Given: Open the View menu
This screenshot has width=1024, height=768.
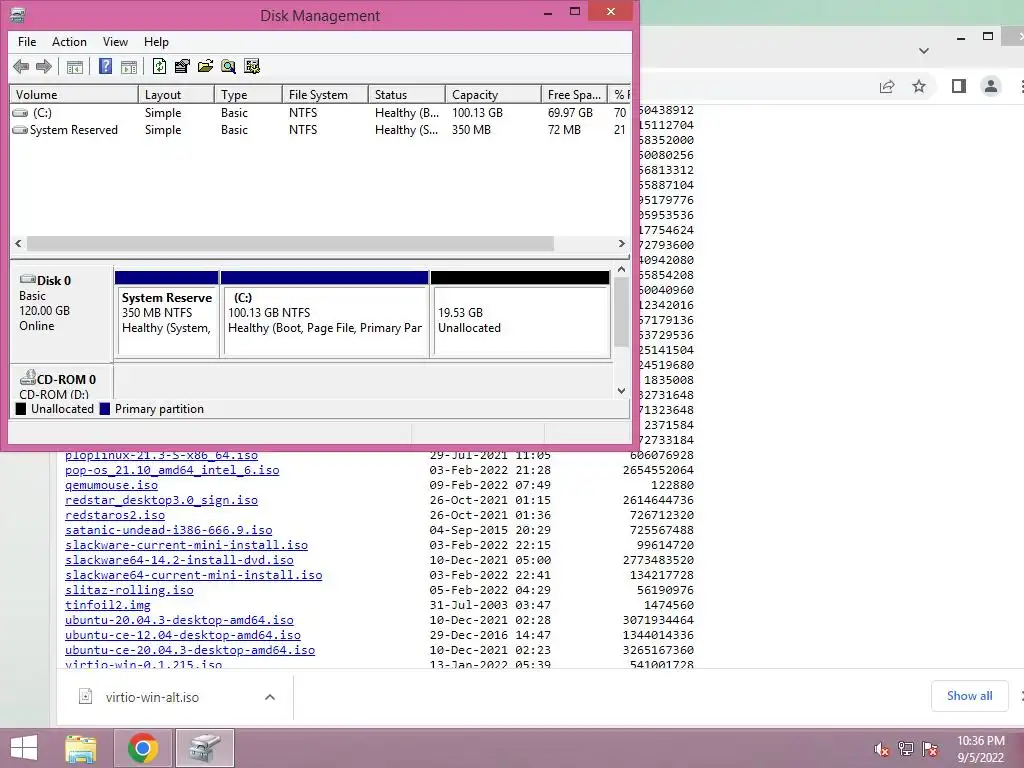Looking at the screenshot, I should [115, 42].
